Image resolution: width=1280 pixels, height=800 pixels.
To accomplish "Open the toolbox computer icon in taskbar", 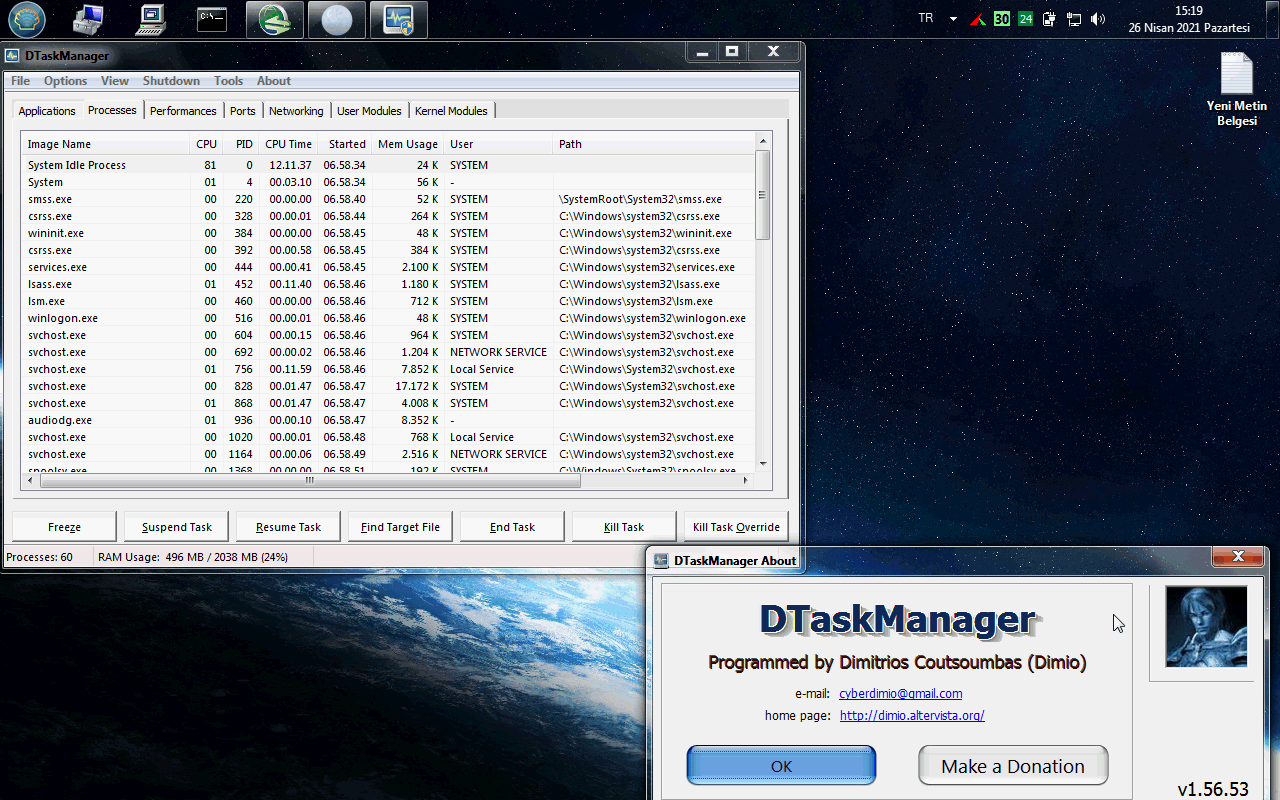I will coord(89,19).
